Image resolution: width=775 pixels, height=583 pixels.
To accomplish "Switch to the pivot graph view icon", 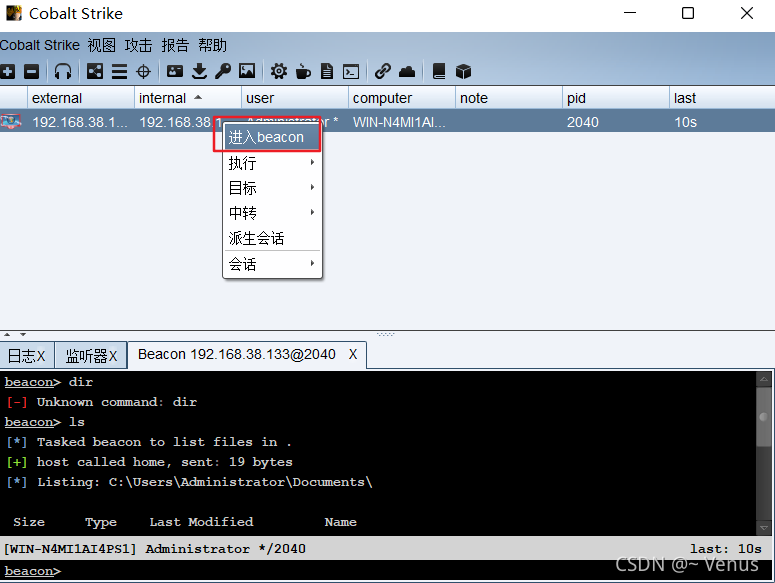I will click(x=95, y=72).
